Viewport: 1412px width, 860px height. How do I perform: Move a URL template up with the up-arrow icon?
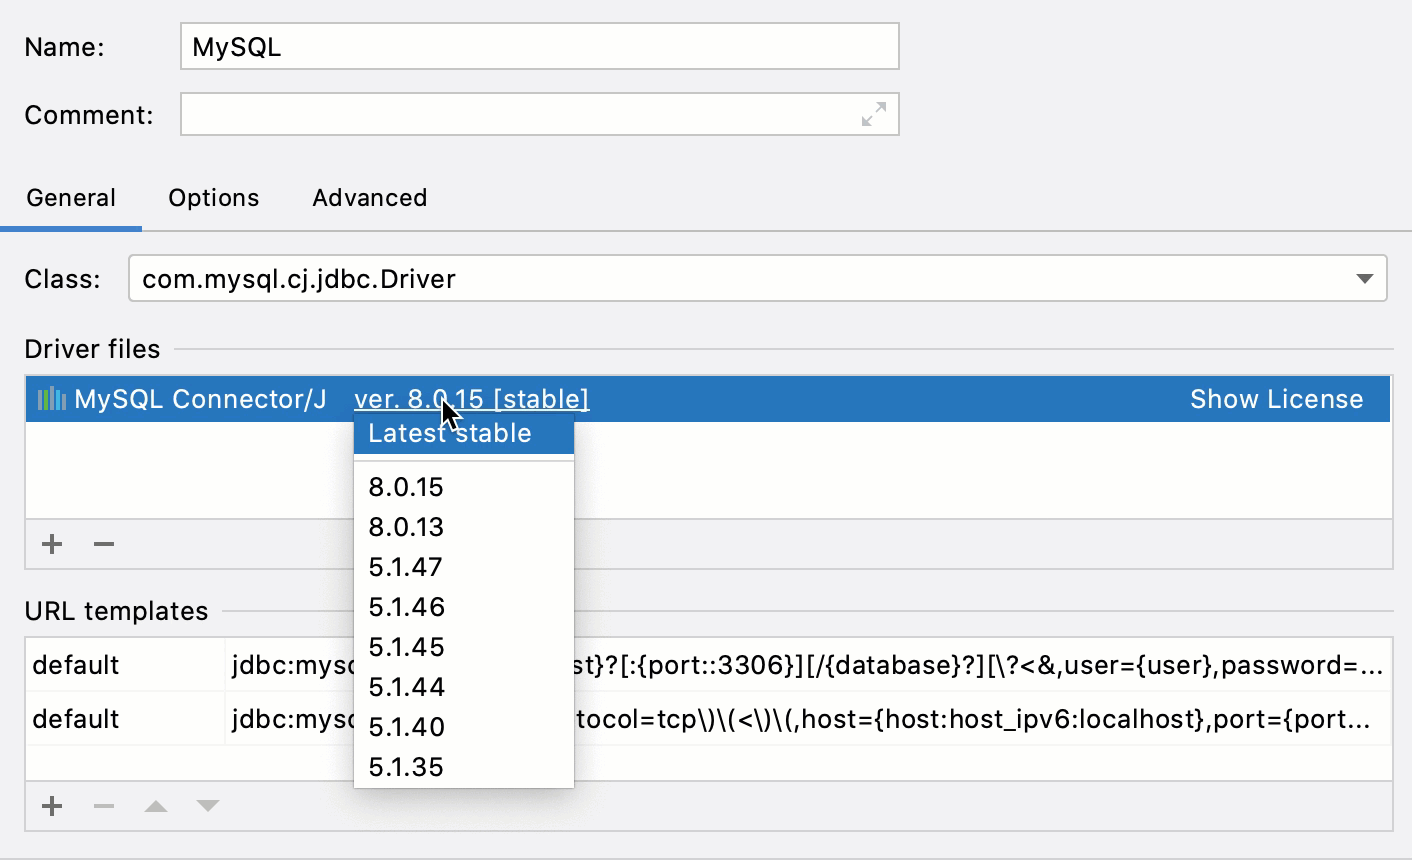click(156, 805)
